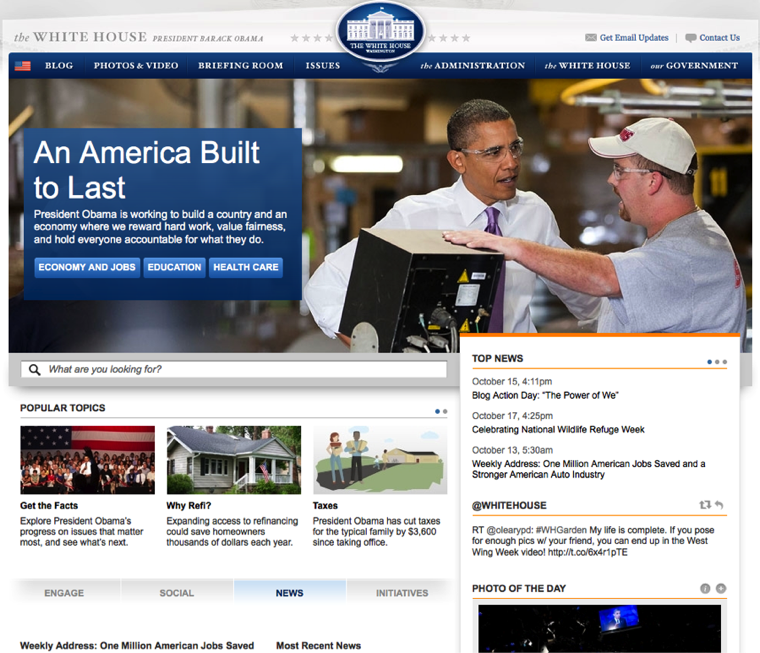Click the White House President Barack Obama title
The image size is (760, 653).
coord(139,37)
